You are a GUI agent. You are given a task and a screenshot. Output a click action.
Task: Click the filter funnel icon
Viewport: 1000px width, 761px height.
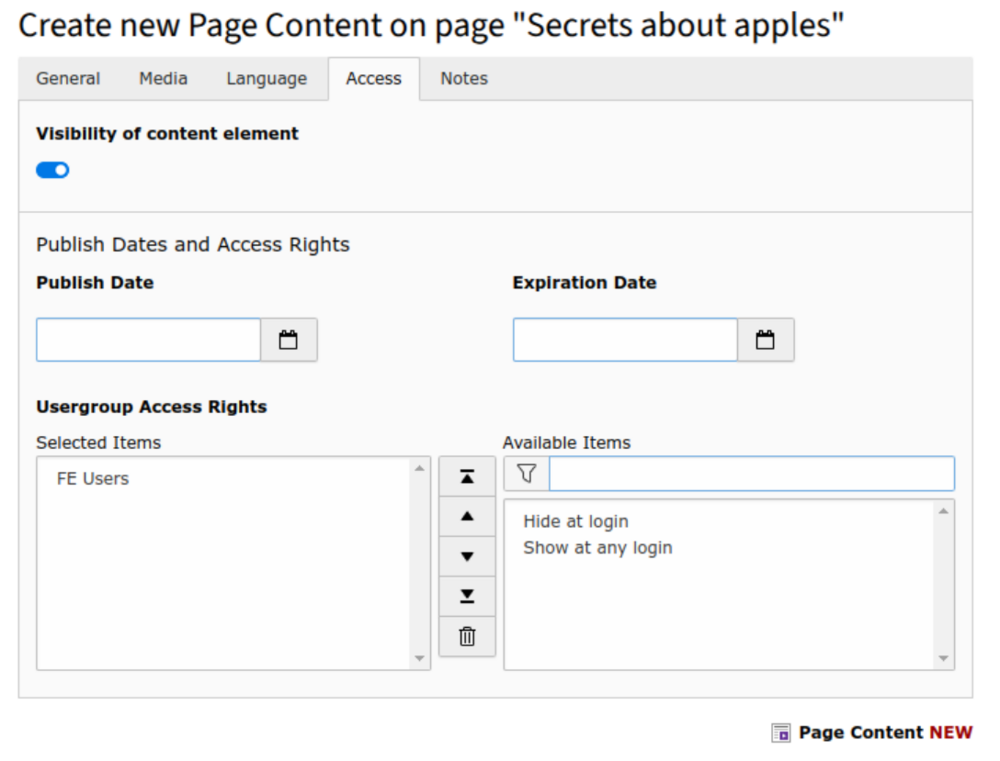[x=527, y=474]
